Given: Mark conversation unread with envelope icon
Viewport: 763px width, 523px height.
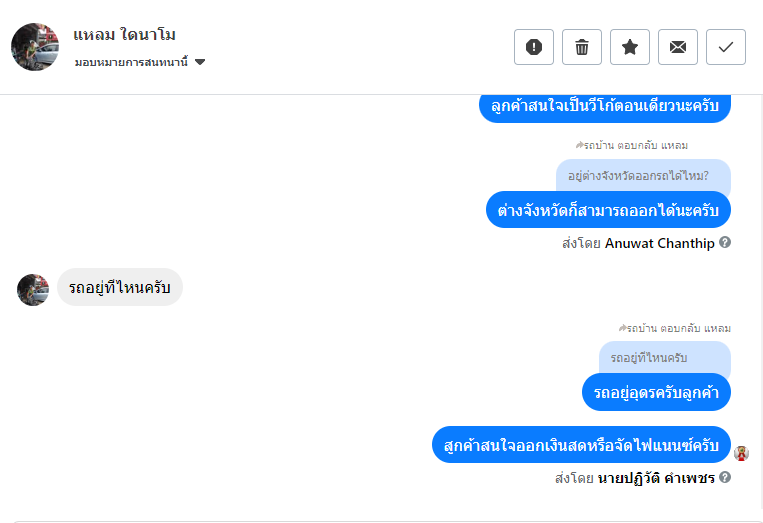Looking at the screenshot, I should (x=678, y=47).
